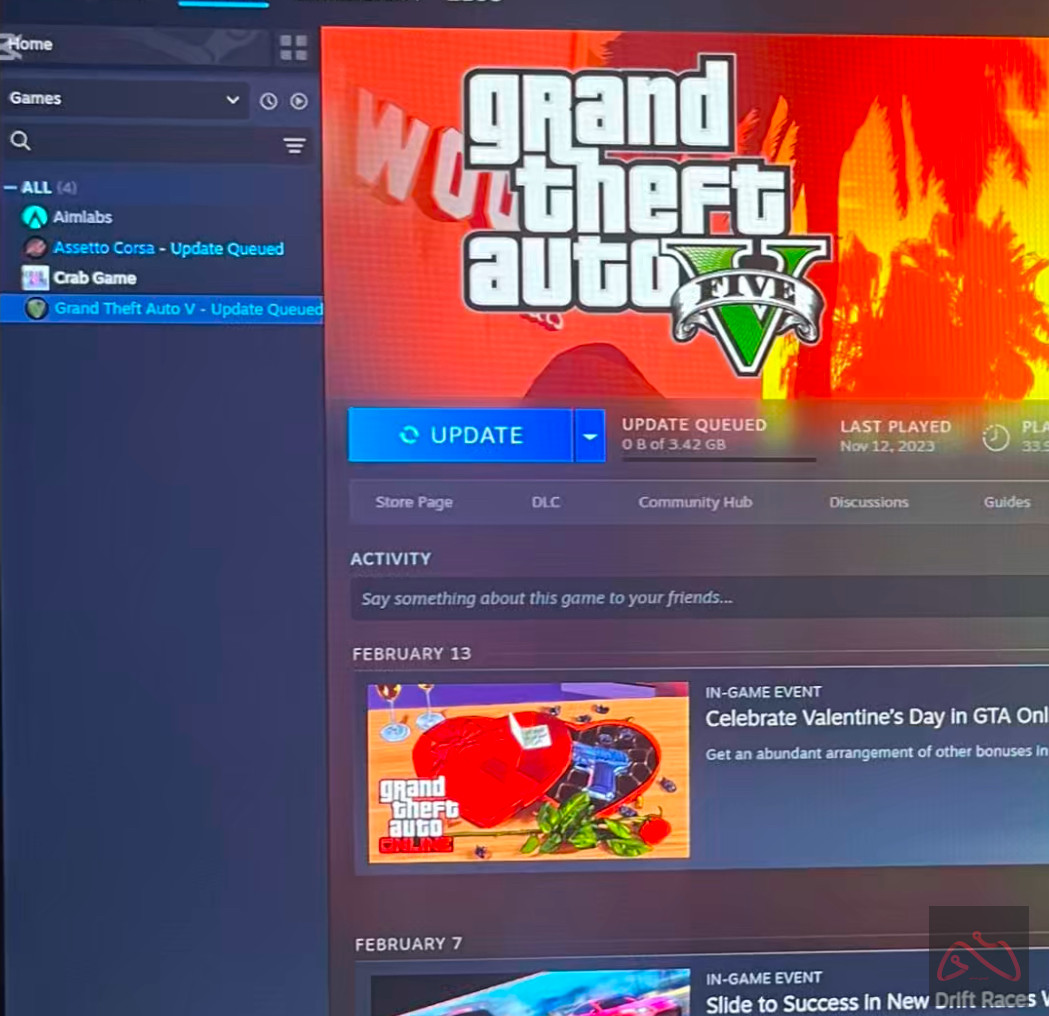This screenshot has width=1049, height=1016.
Task: Open the Community Hub tab
Action: (695, 502)
